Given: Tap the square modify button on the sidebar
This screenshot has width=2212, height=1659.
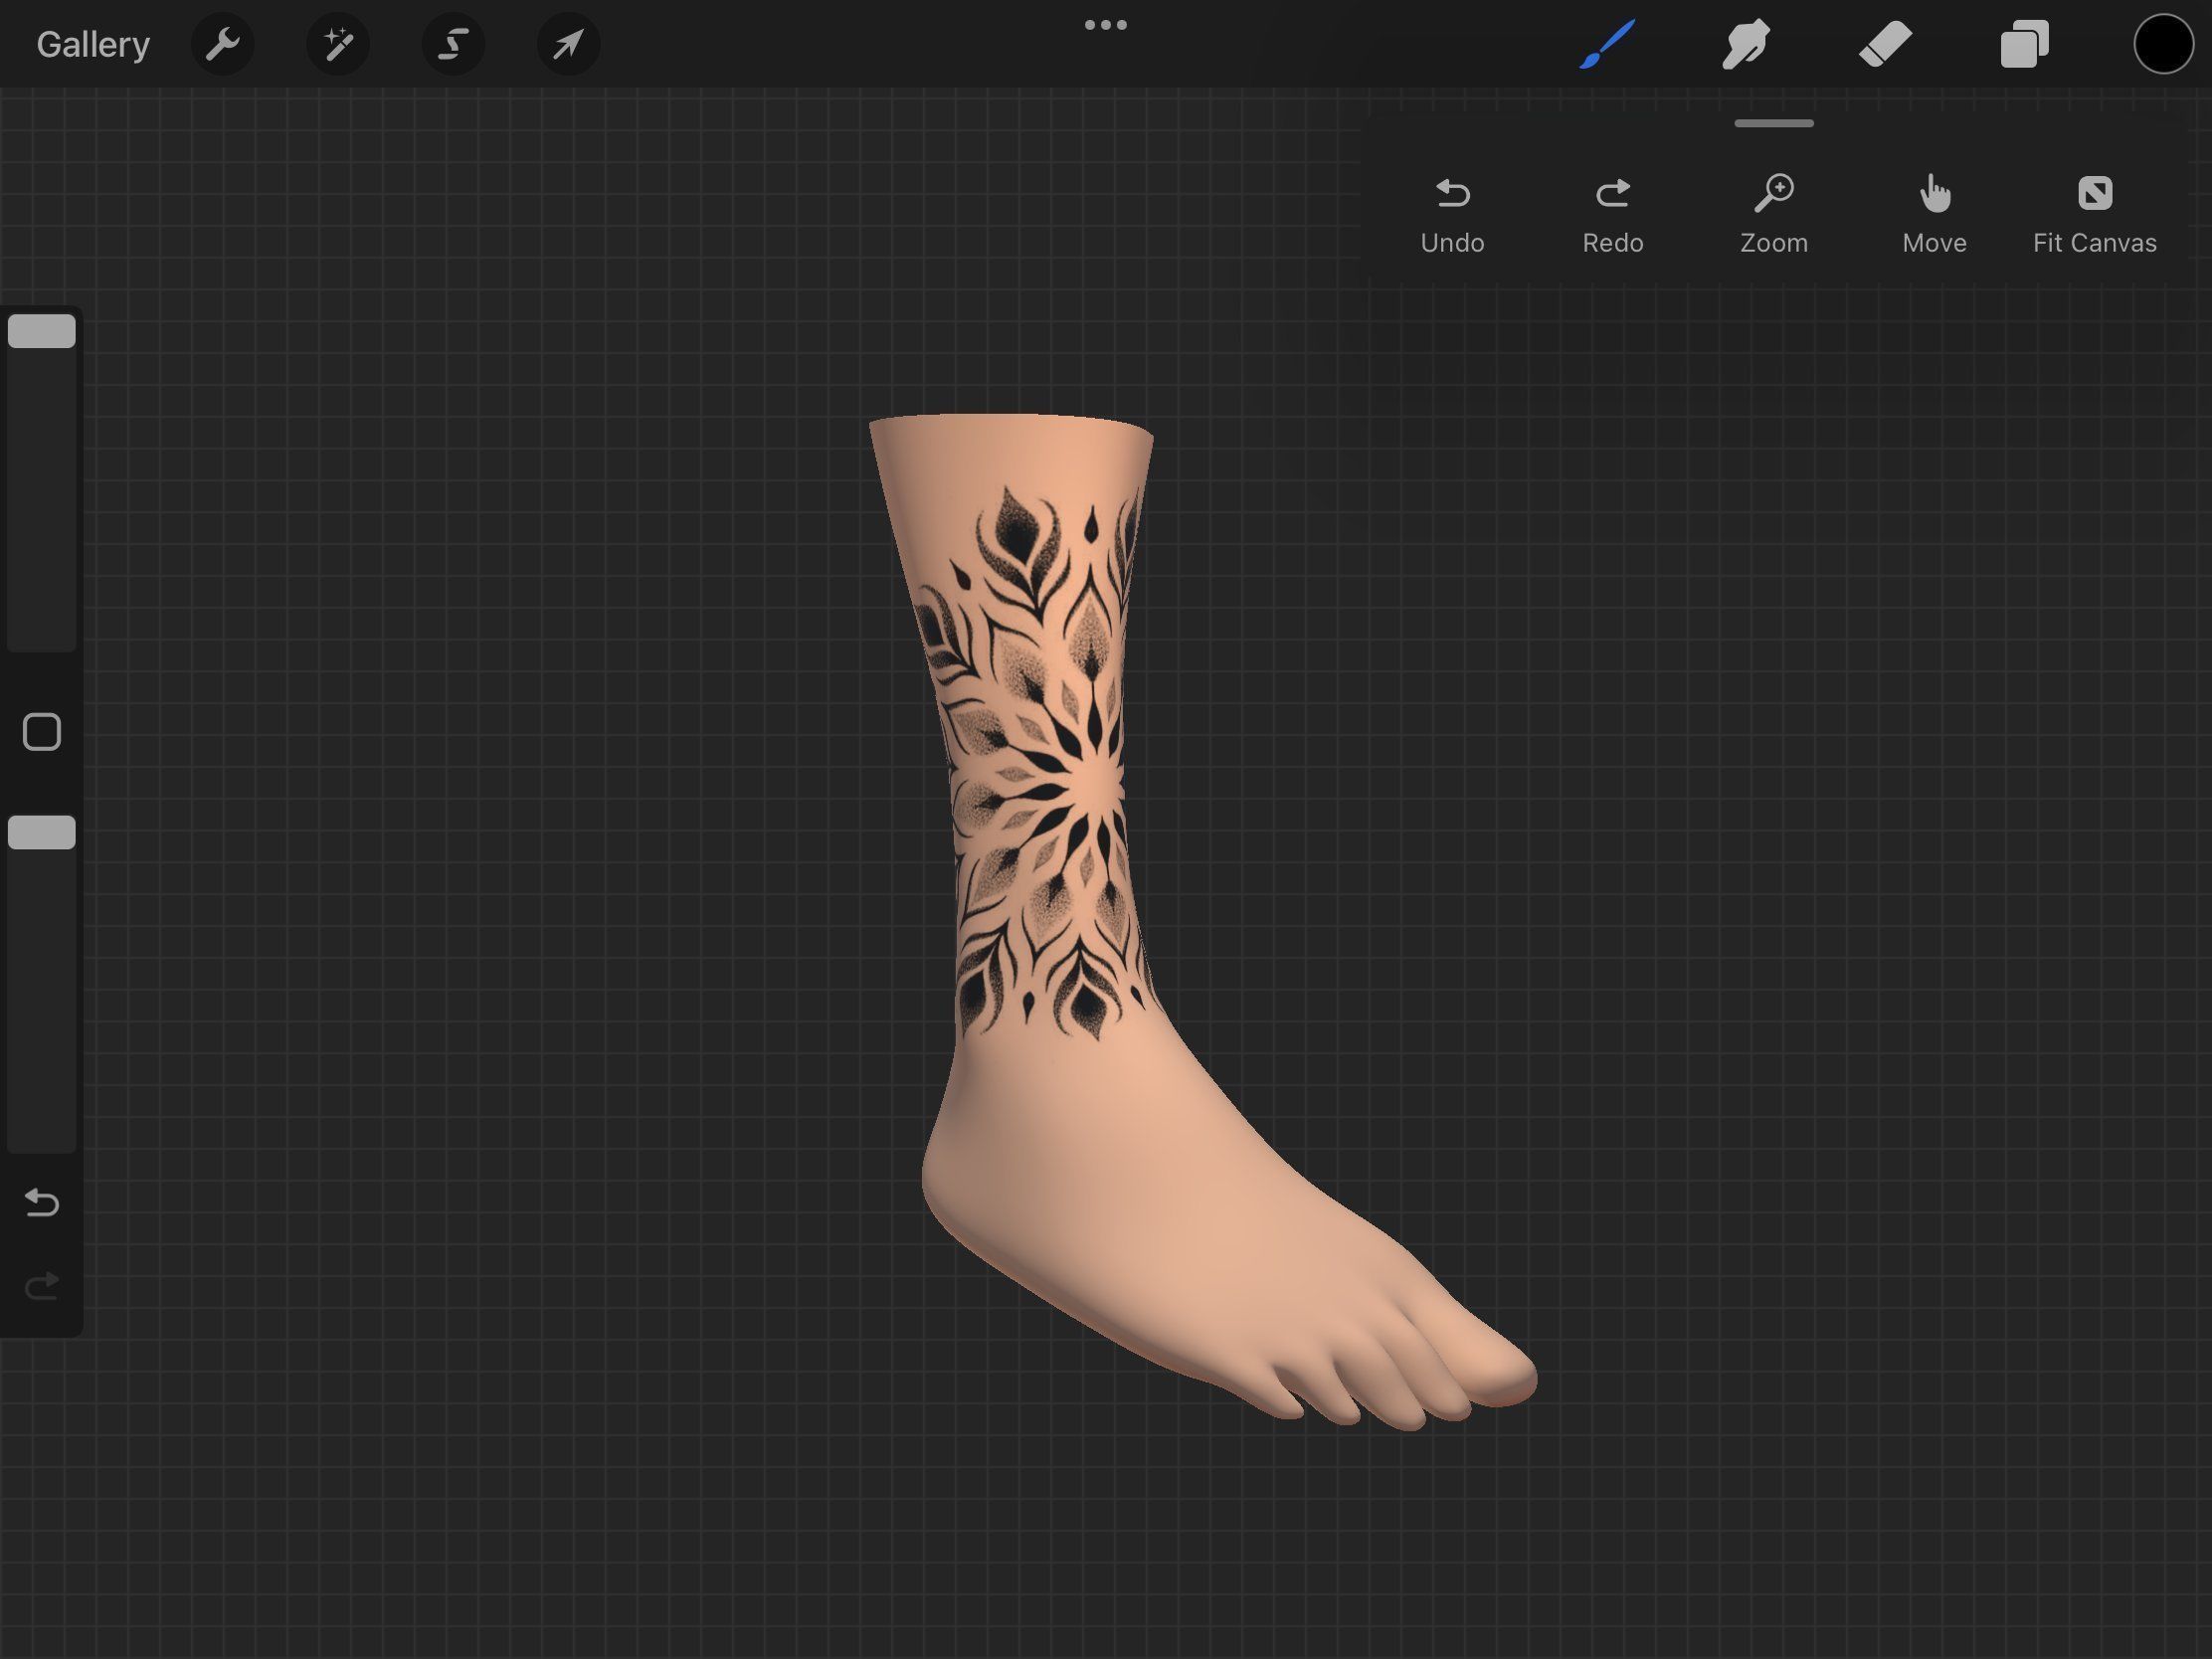Looking at the screenshot, I should pyautogui.click(x=42, y=732).
